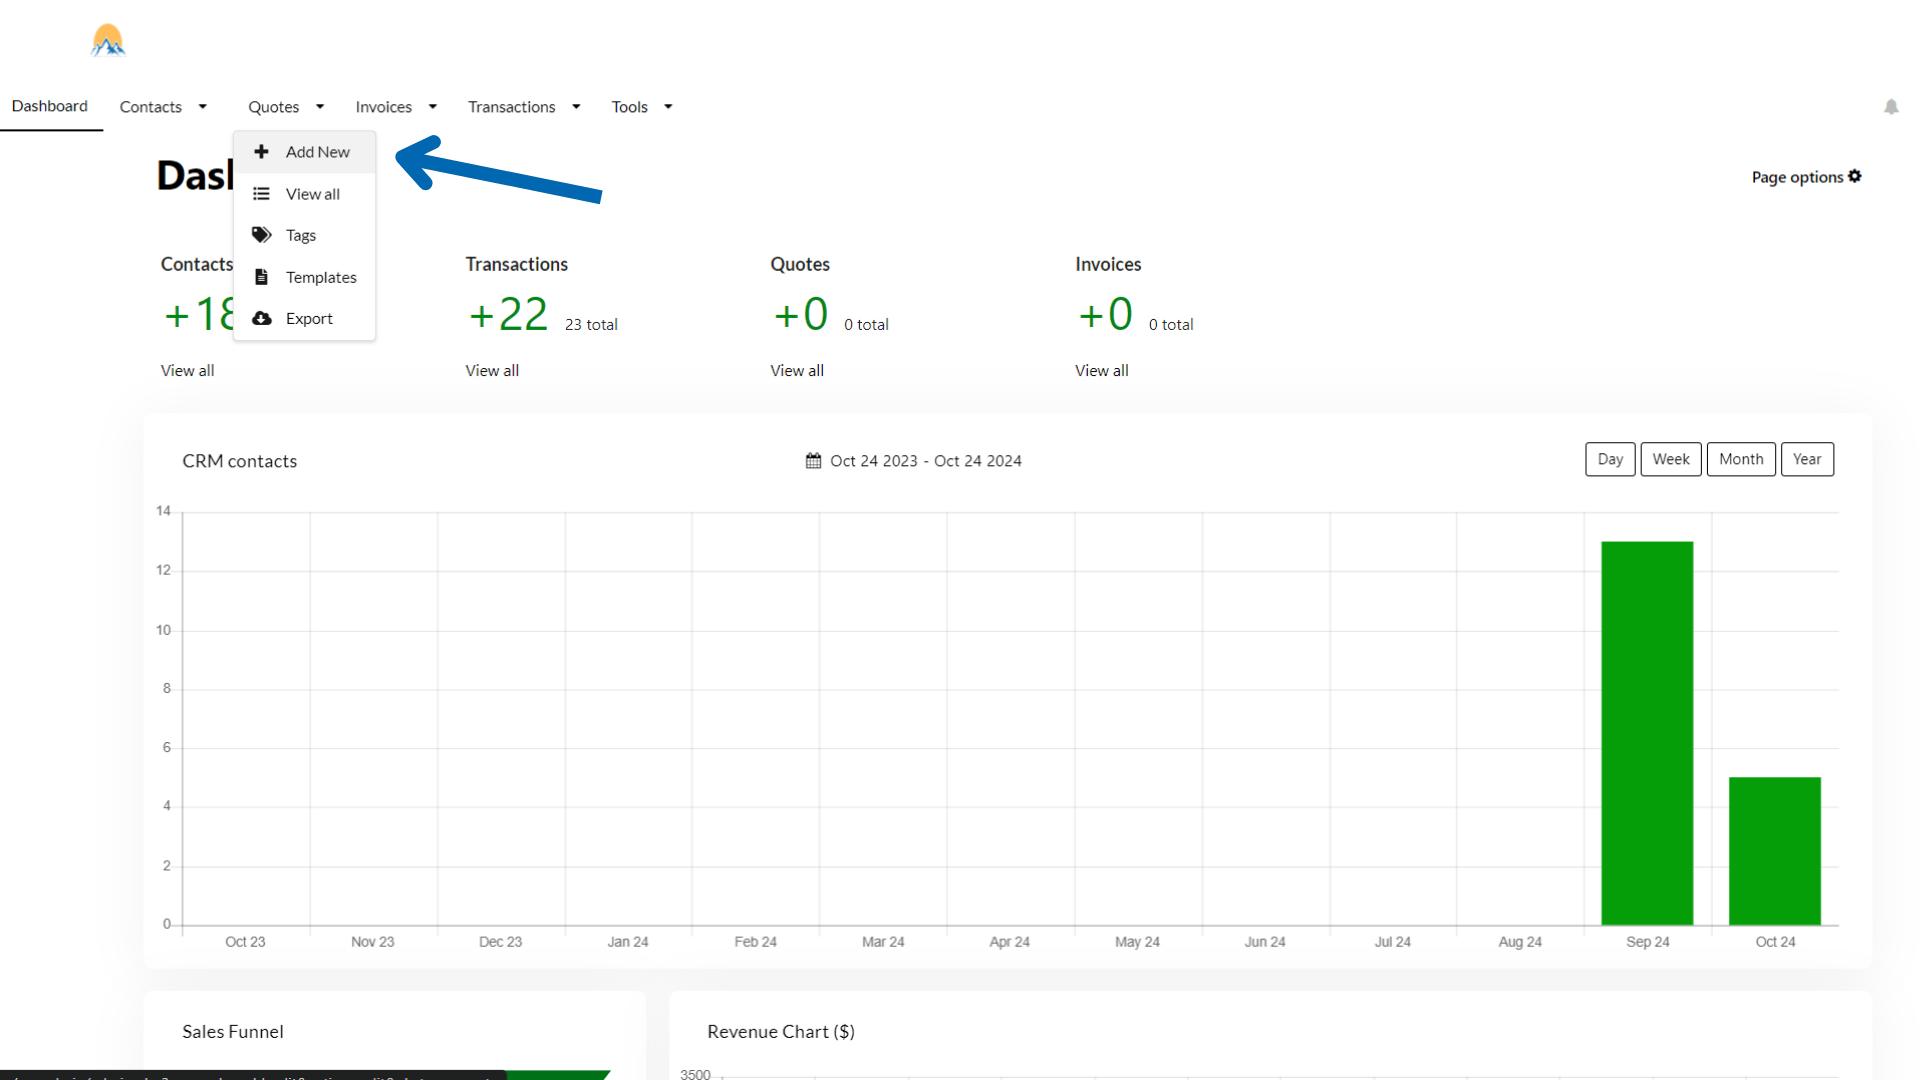Click the plus icon beside Add New
The height and width of the screenshot is (1080, 1920).
point(261,152)
